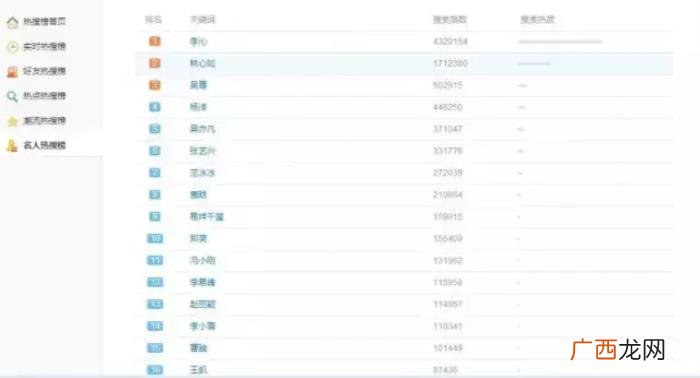The height and width of the screenshot is (378, 700).
Task: Open the keyword 张艺兴
Action: coord(202,151)
